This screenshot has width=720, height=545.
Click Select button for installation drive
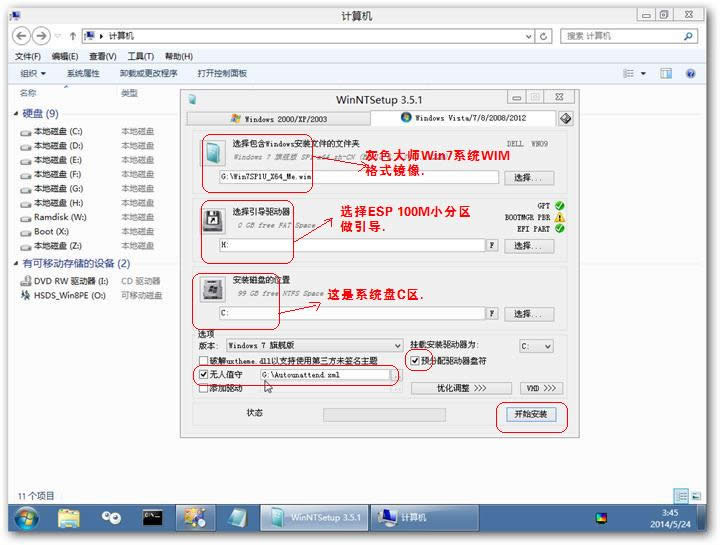(x=529, y=314)
